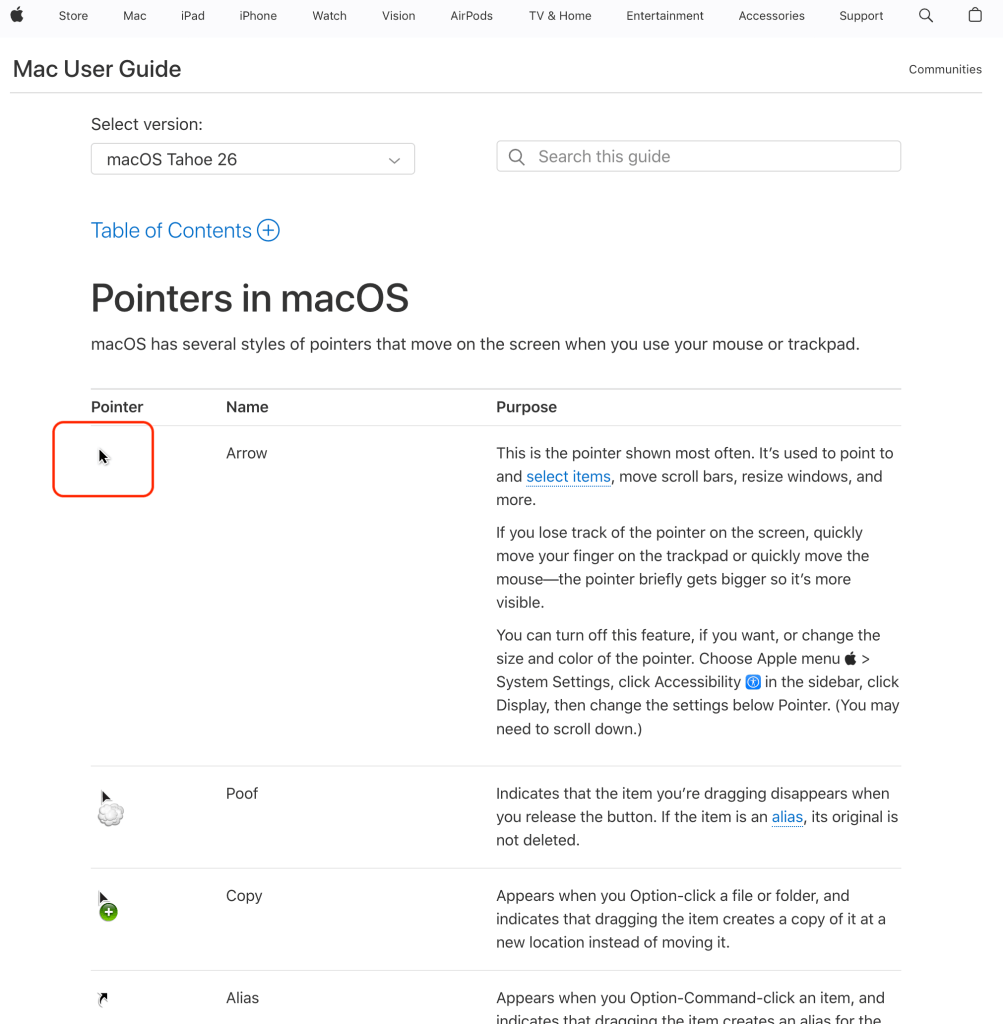This screenshot has height=1024, width=1003.
Task: Open the iPhone menu item
Action: click(x=258, y=16)
